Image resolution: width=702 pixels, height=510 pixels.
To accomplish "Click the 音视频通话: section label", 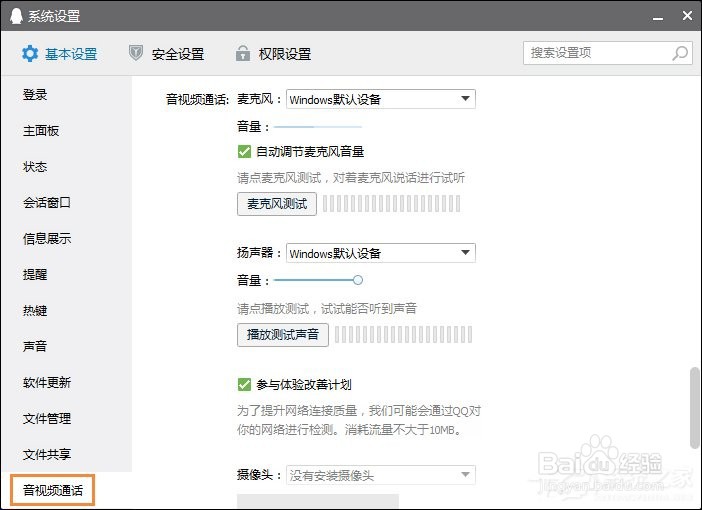I will 197,99.
